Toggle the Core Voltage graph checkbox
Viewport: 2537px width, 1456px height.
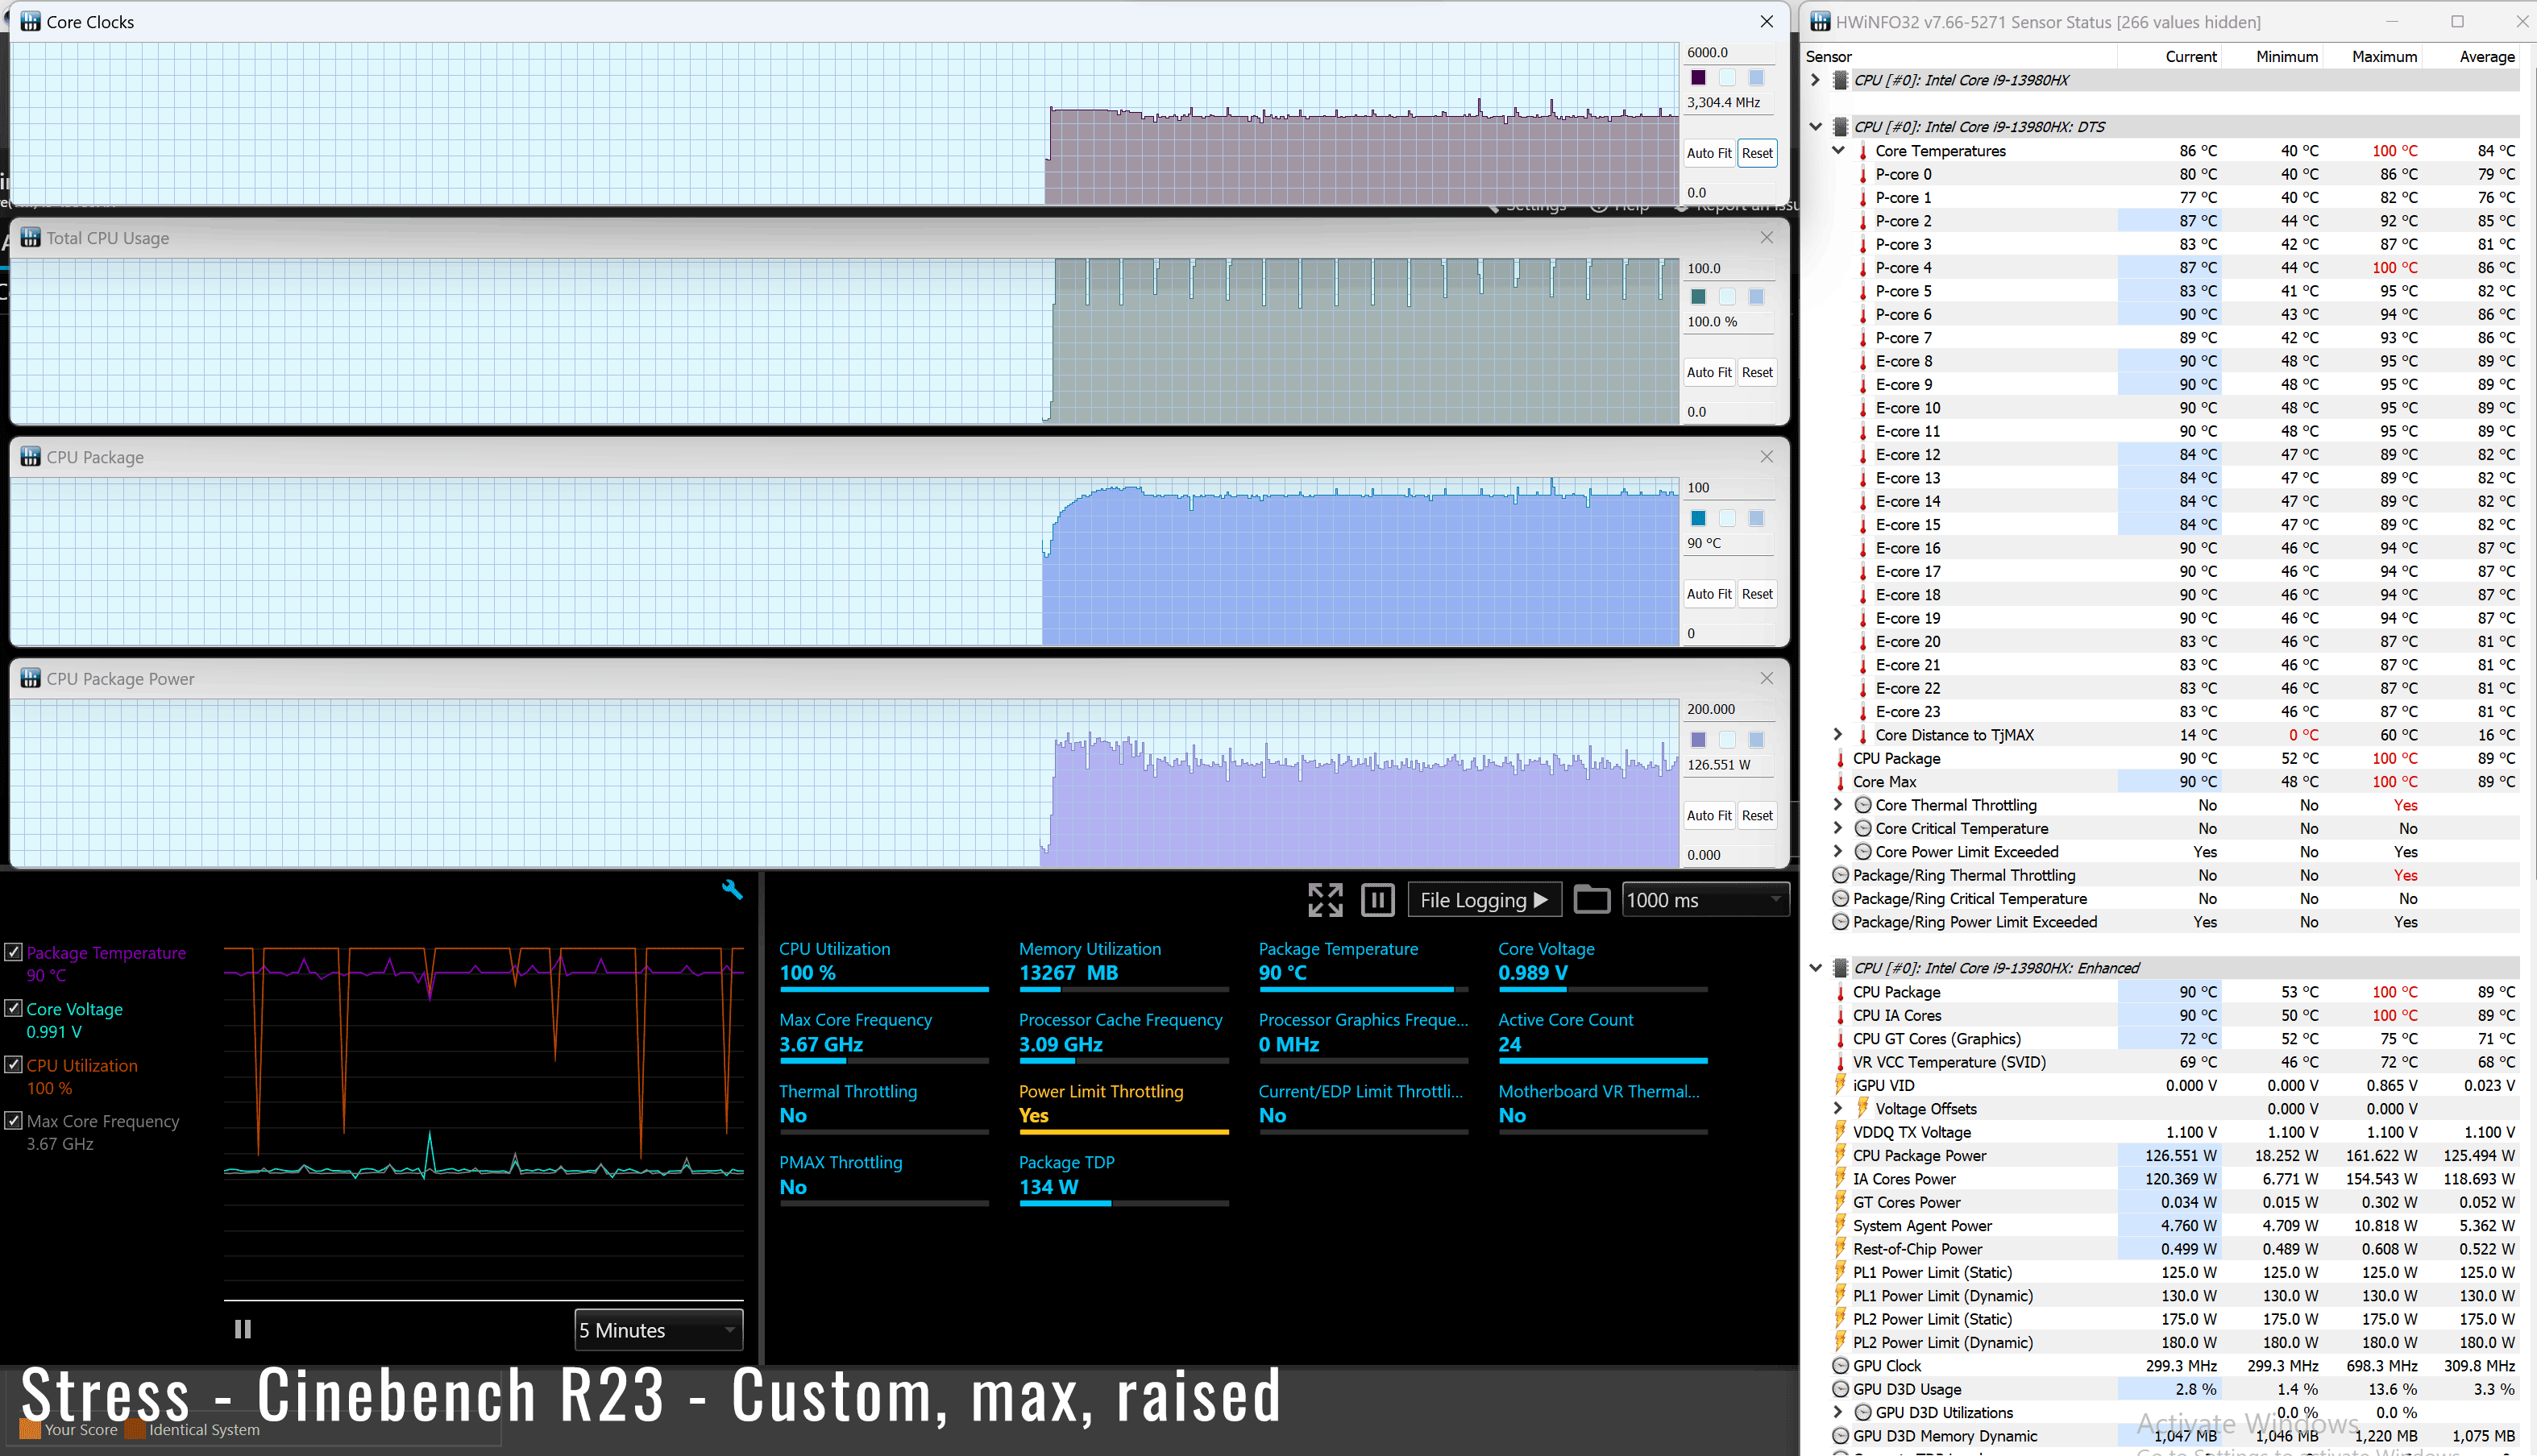(14, 1008)
